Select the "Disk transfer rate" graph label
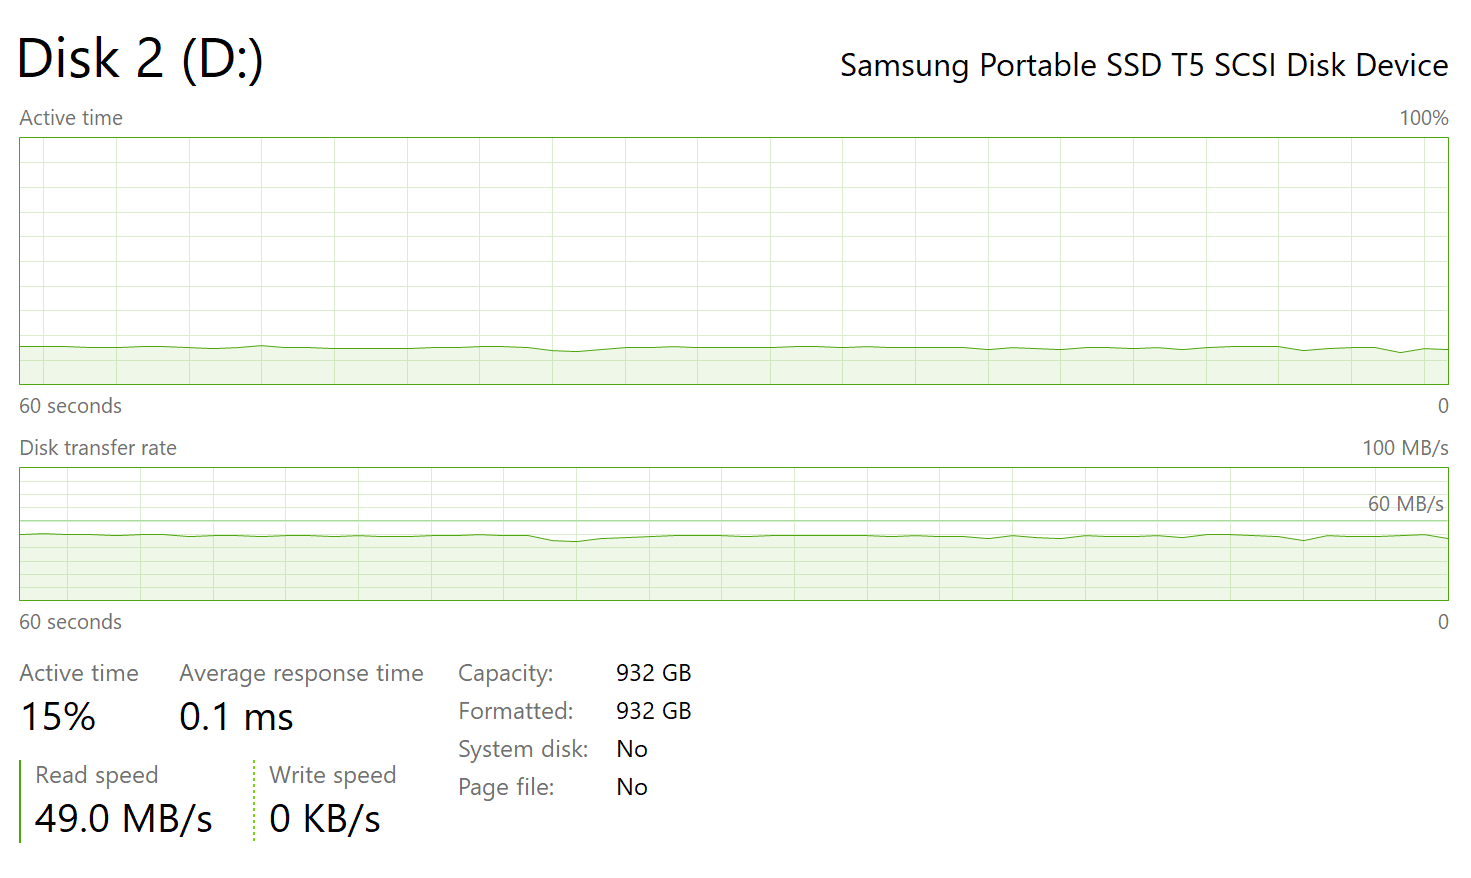This screenshot has height=878, width=1471. coord(98,448)
